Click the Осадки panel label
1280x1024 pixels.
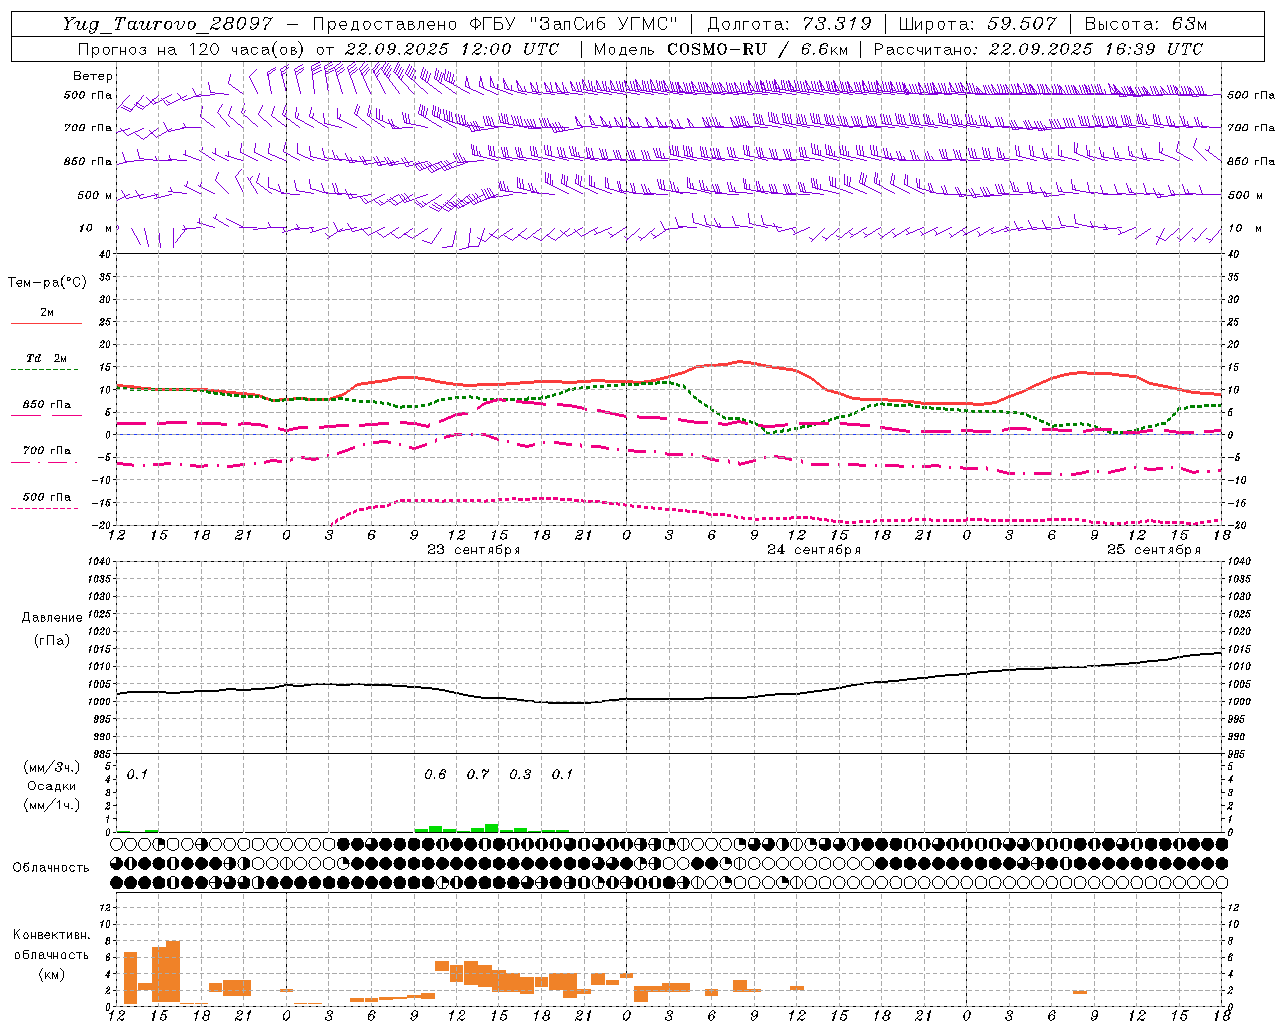pyautogui.click(x=51, y=786)
